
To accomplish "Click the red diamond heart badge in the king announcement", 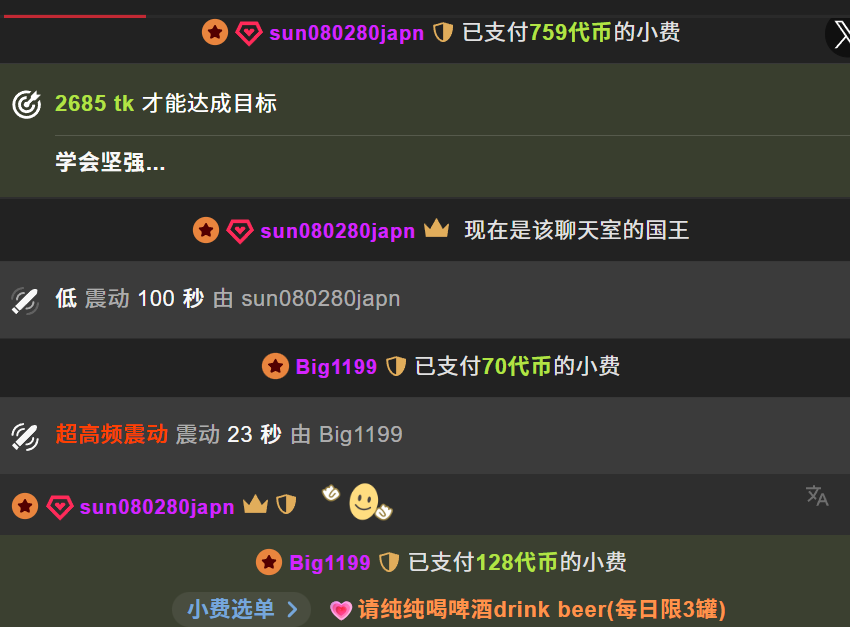I will tap(240, 231).
